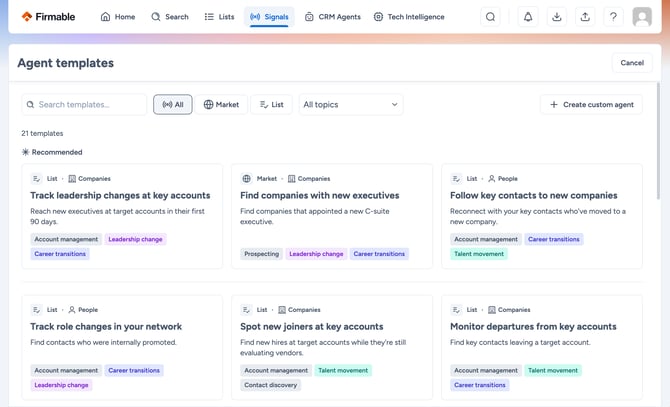
Task: Click the Career transitions tag on the Find companies card
Action: tap(379, 254)
